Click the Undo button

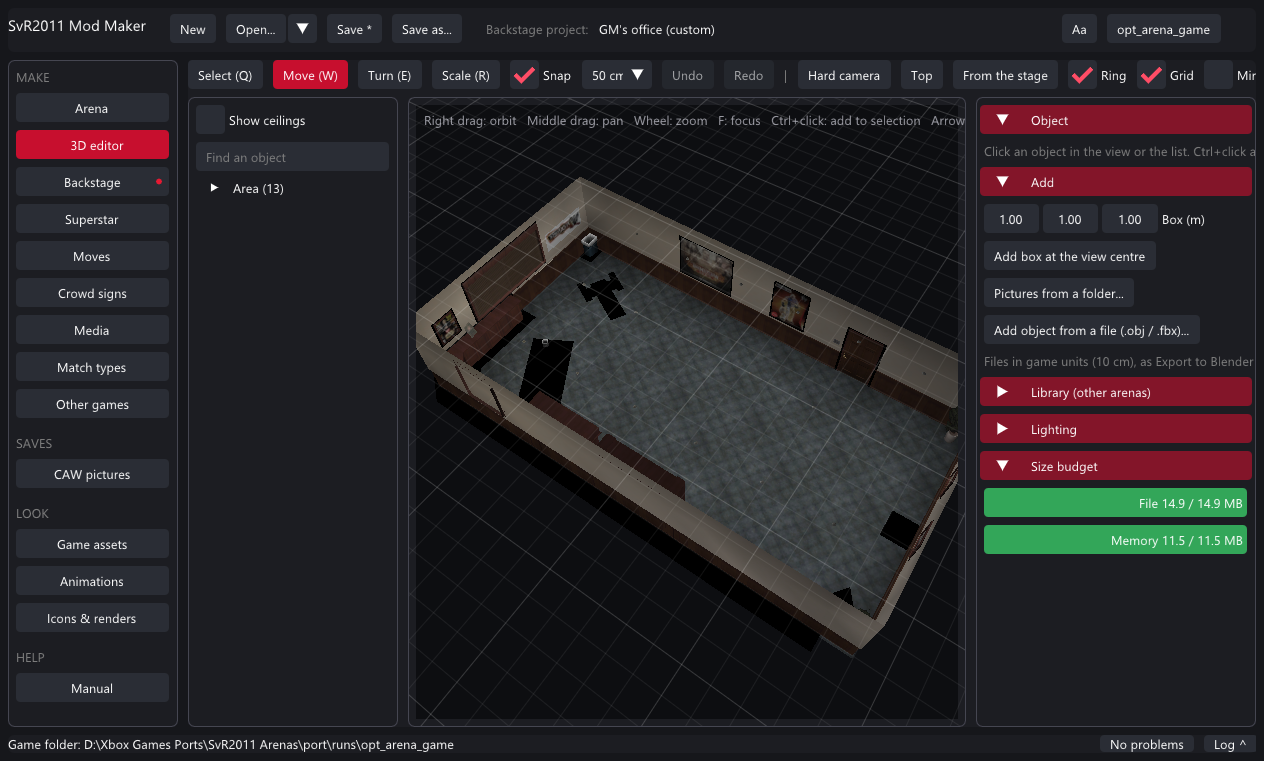688,75
